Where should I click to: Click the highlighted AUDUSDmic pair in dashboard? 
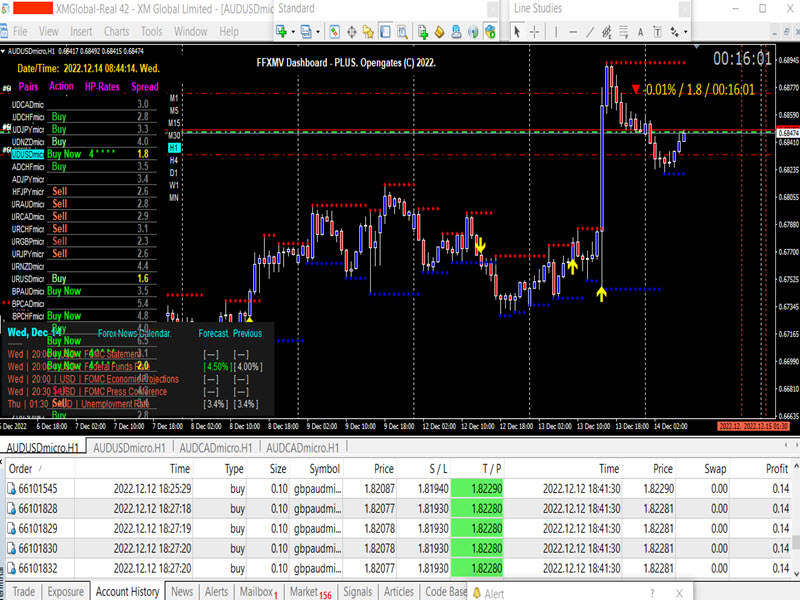tap(27, 154)
